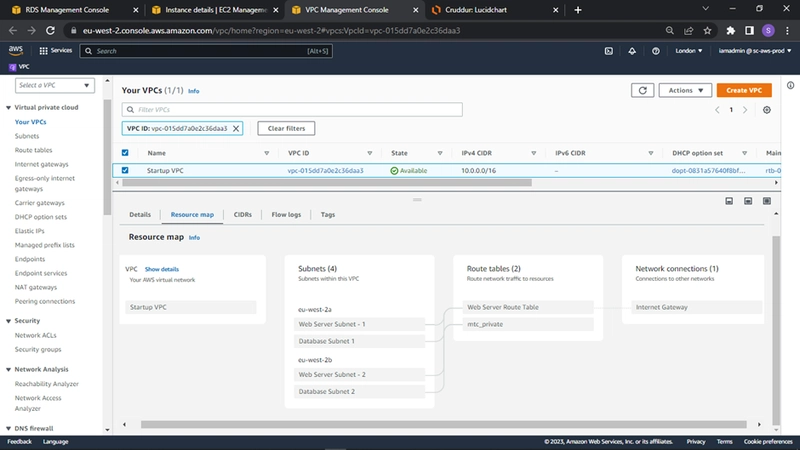Uncheck the Startup VPC row checkbox
This screenshot has height=450, width=800.
pos(125,170)
